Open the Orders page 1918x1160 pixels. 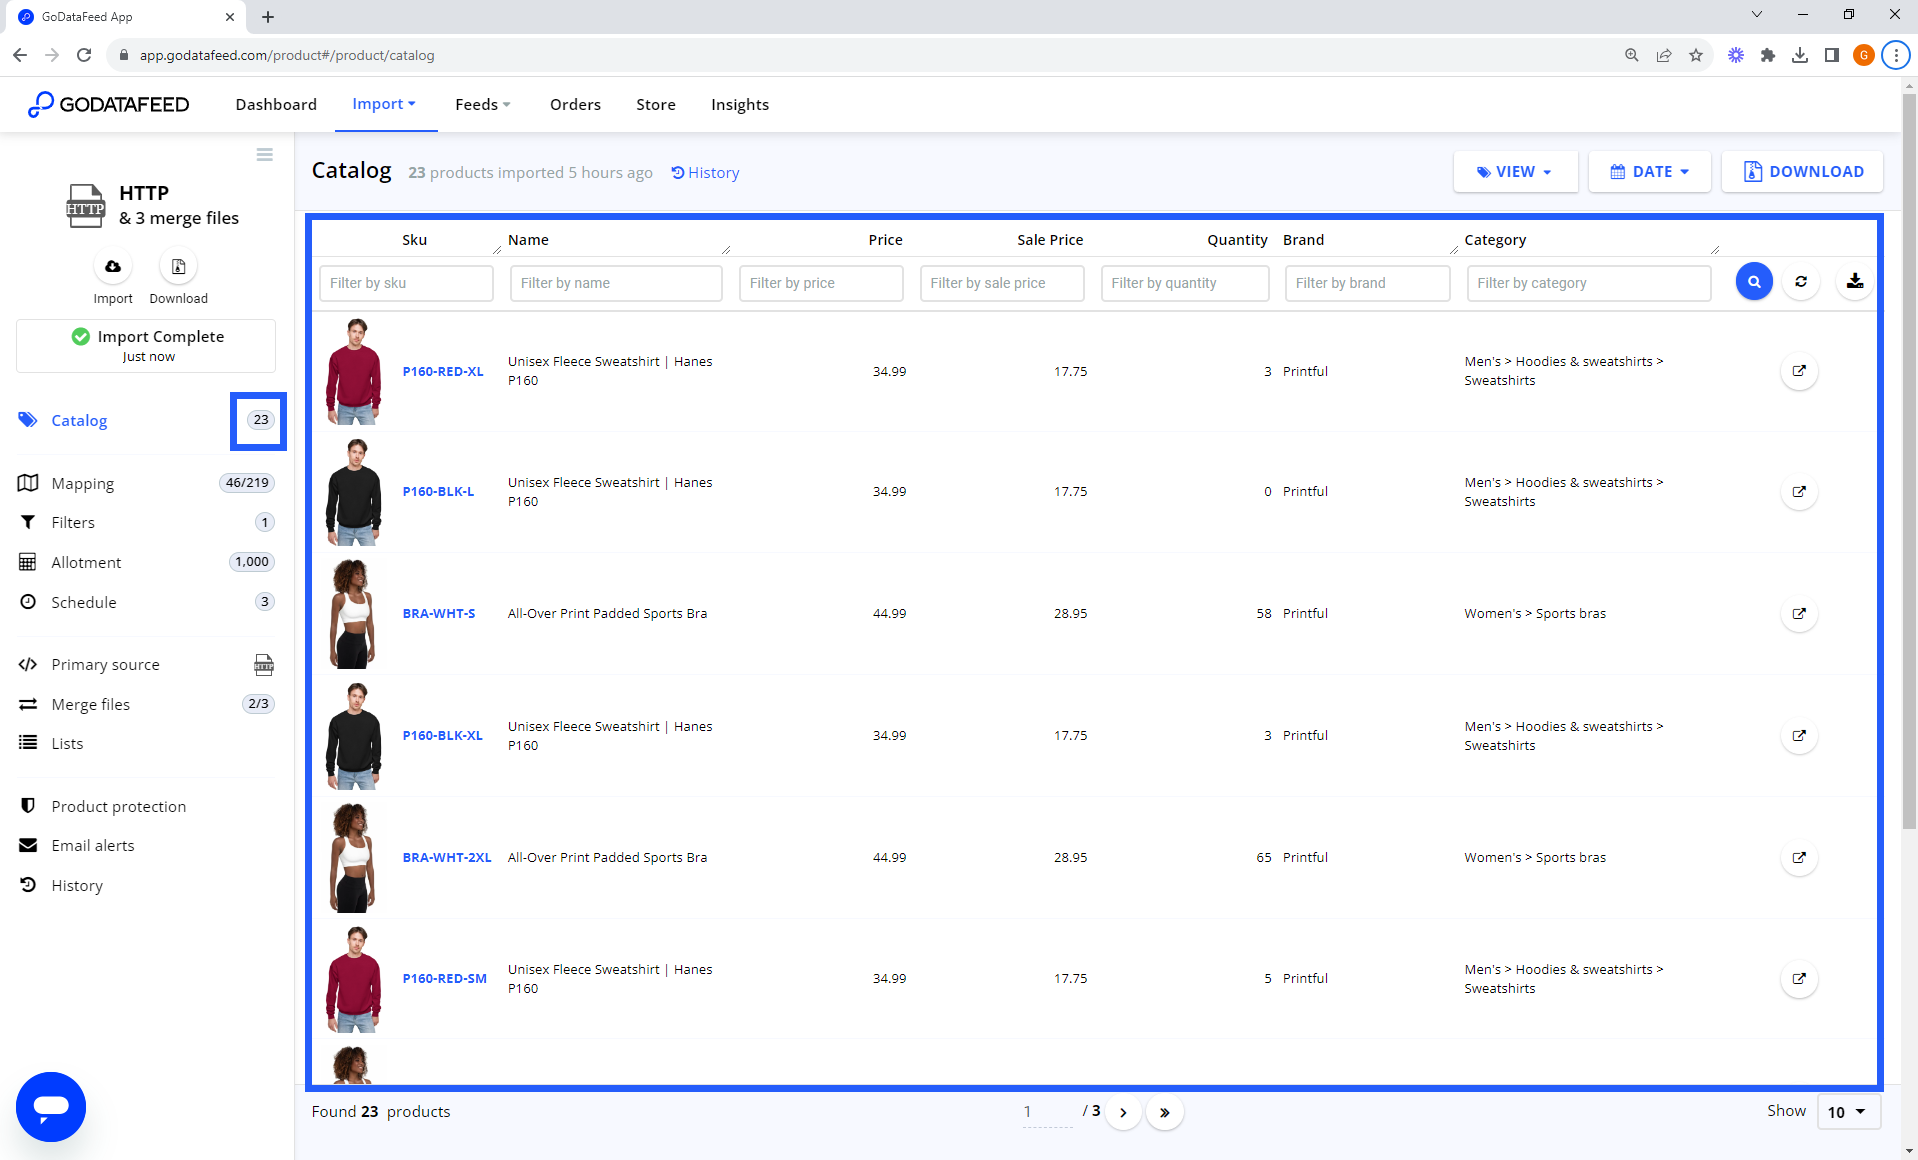tap(575, 104)
